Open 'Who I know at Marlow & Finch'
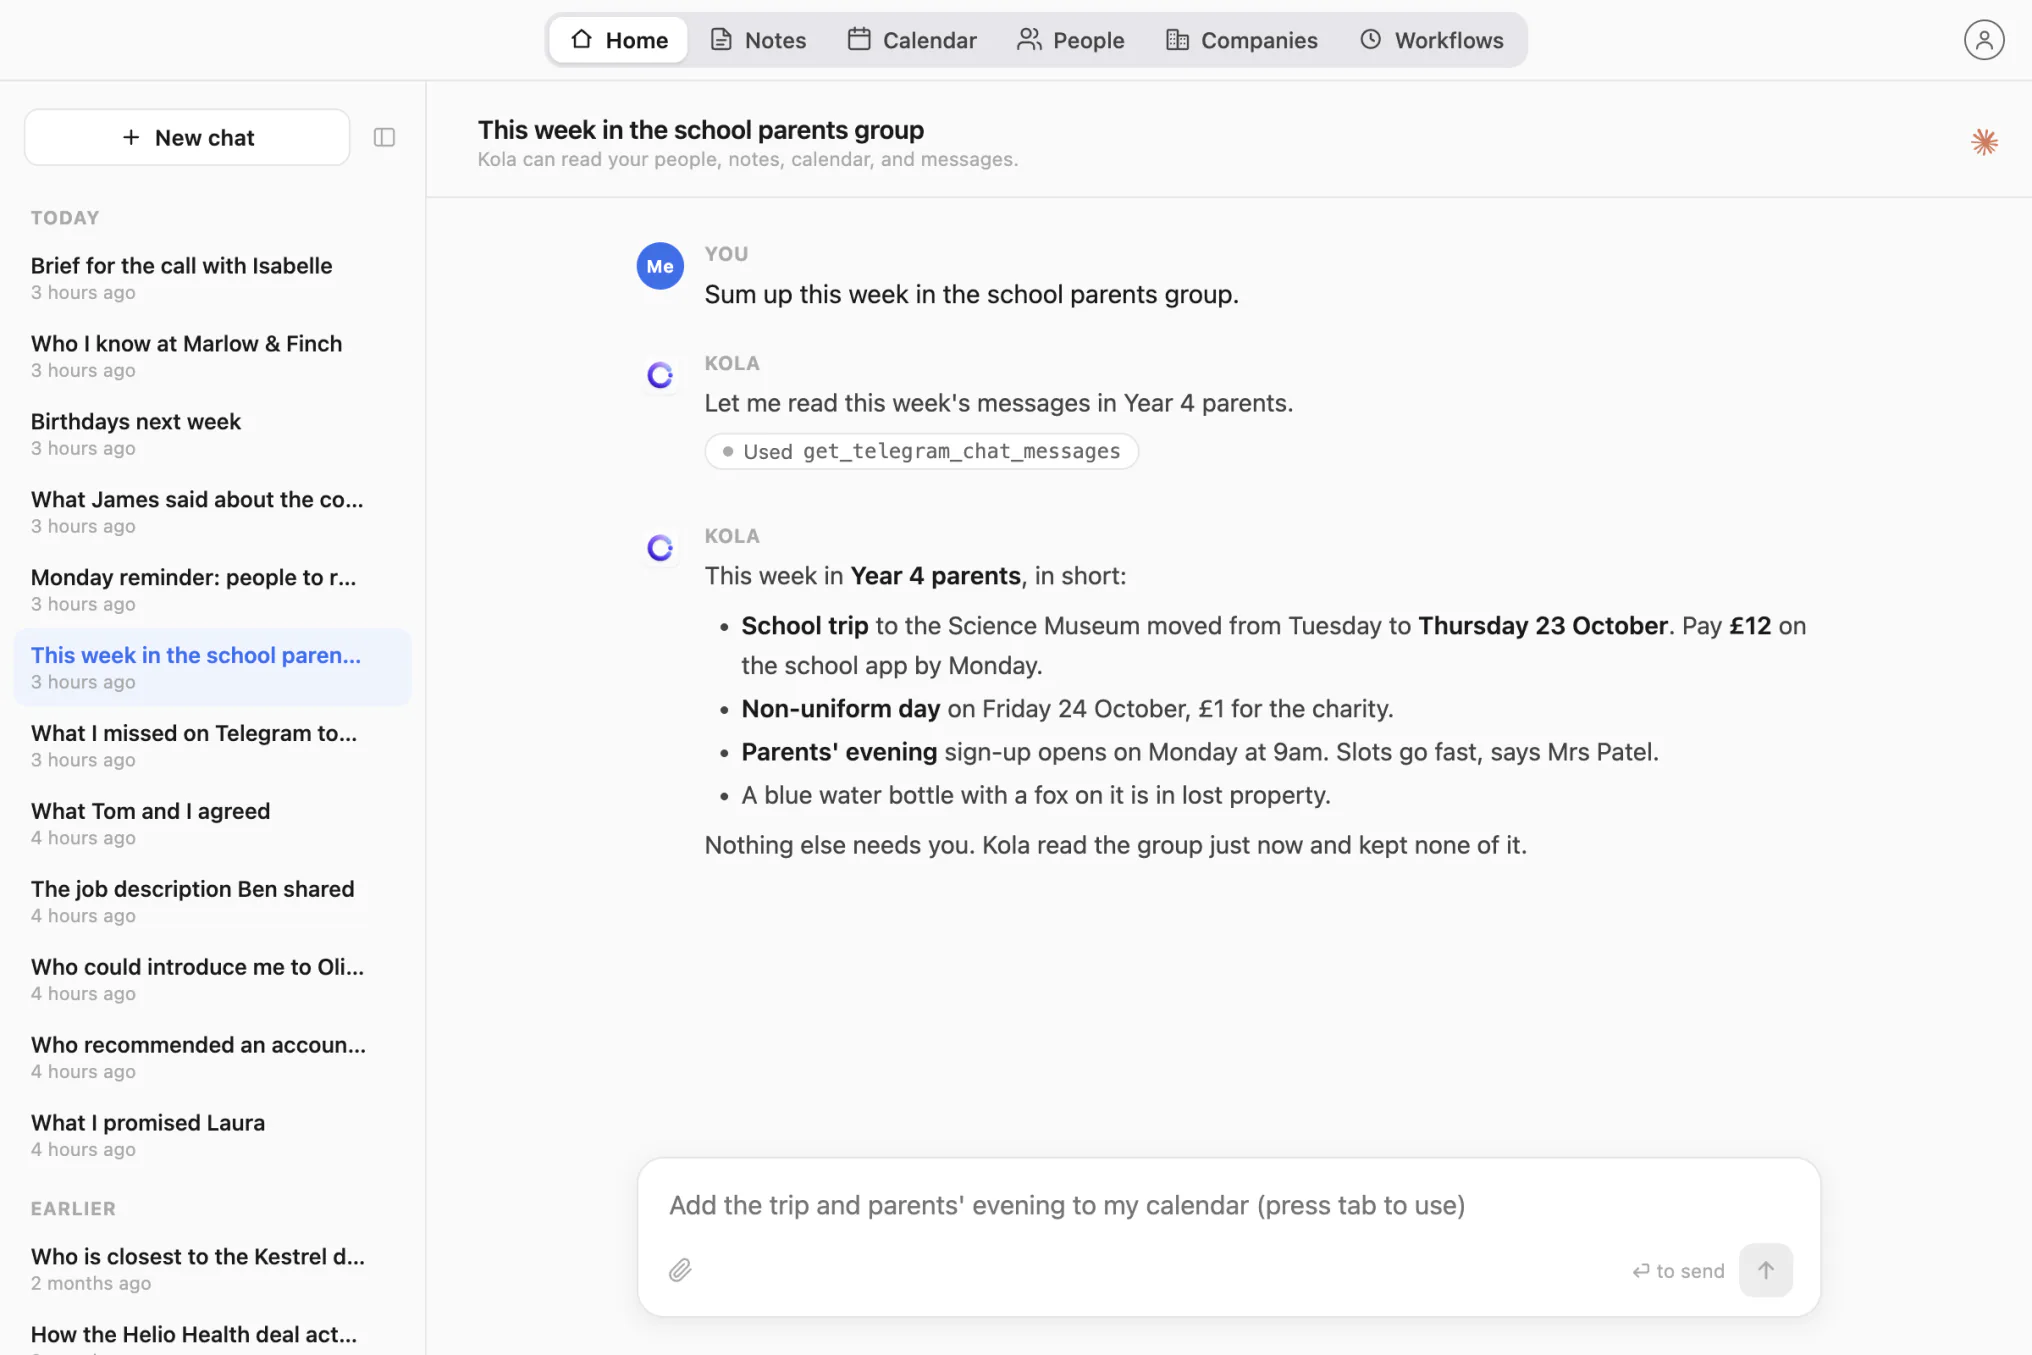The image size is (2032, 1355). 212,356
